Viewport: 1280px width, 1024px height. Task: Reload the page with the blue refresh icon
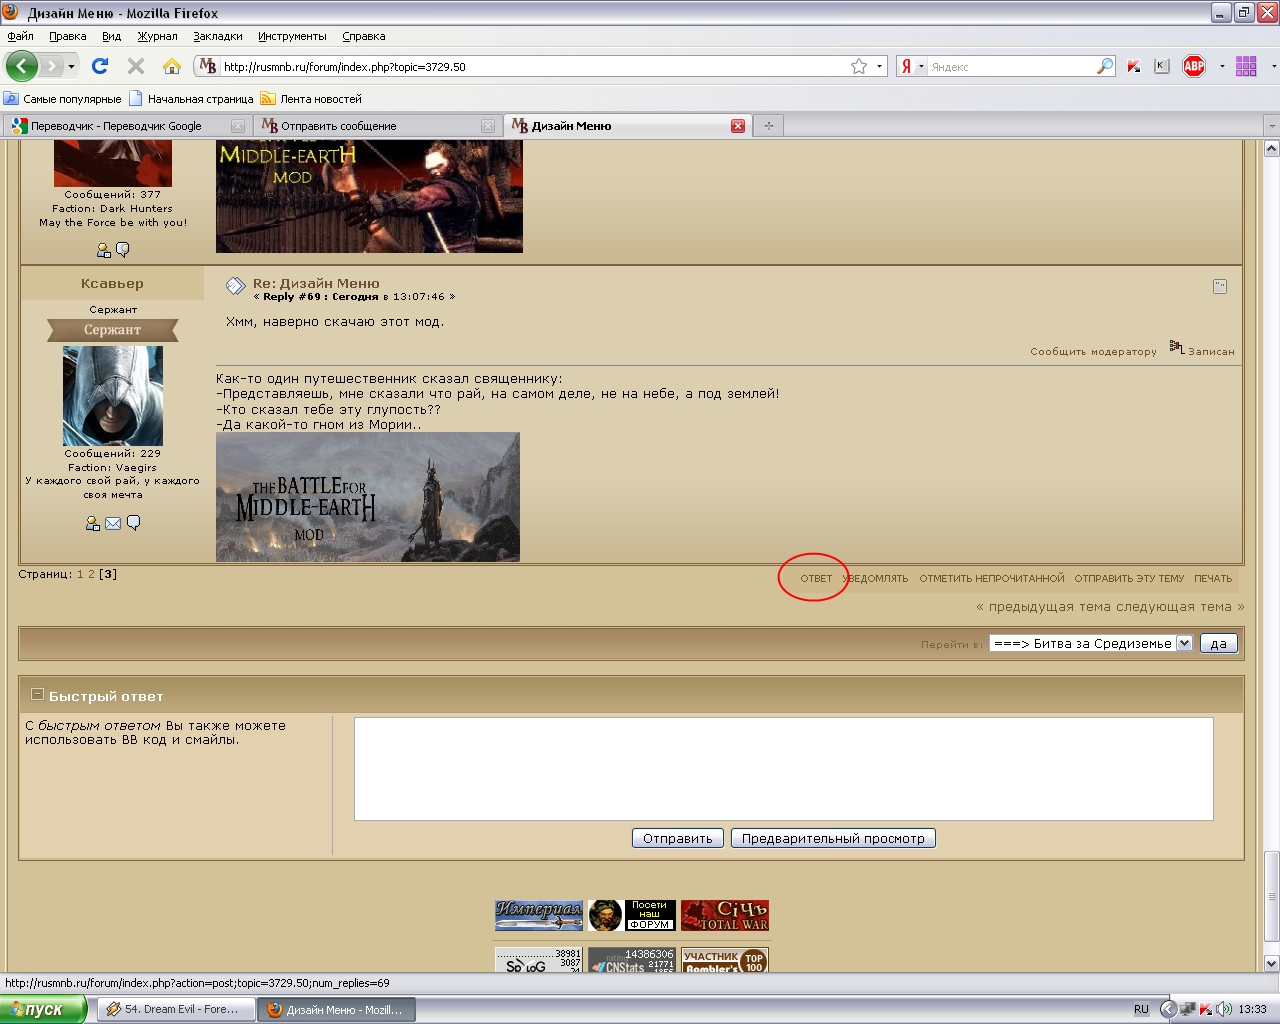click(x=100, y=66)
